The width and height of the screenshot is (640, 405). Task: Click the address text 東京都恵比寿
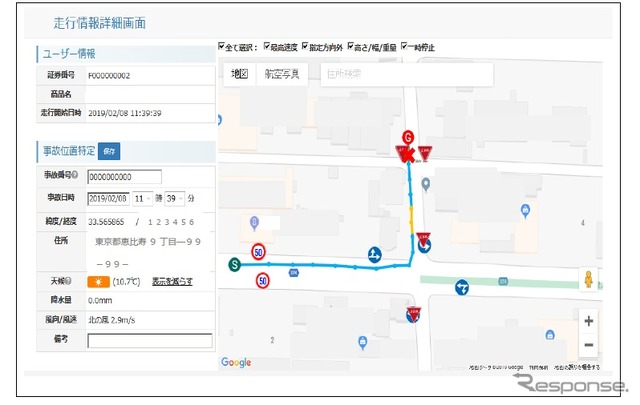click(x=121, y=242)
